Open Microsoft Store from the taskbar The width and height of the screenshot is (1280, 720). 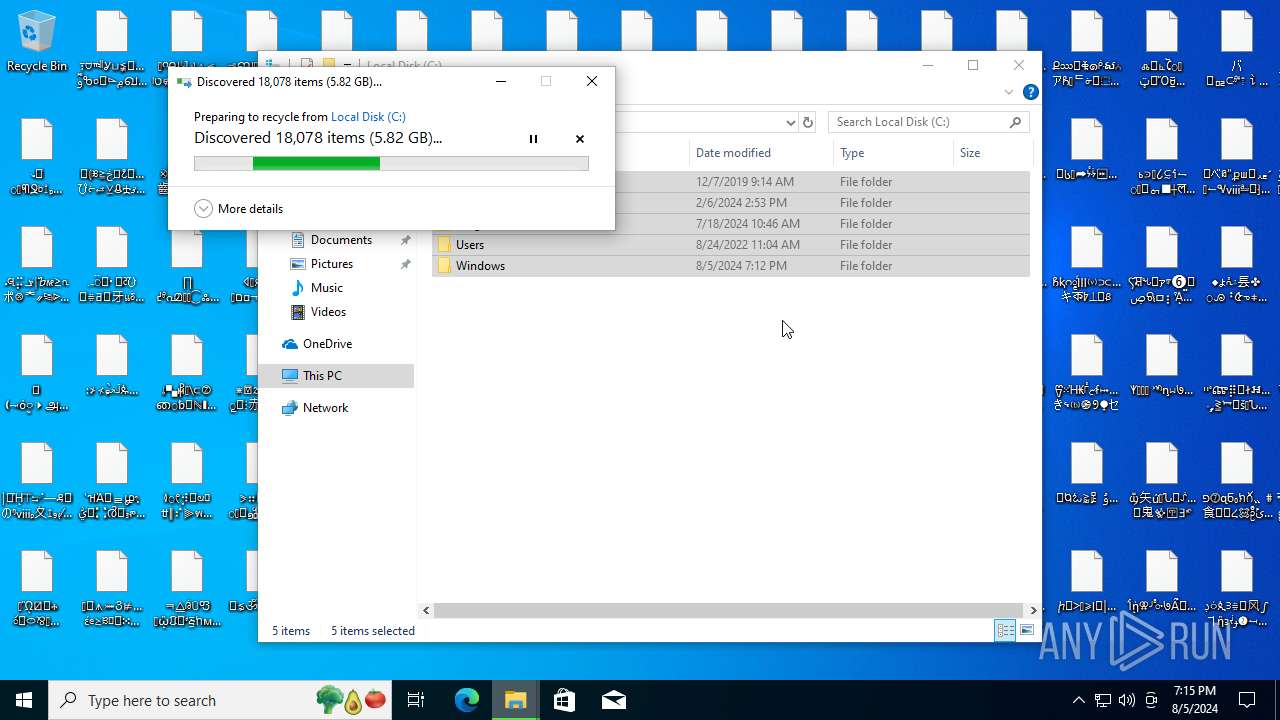click(564, 700)
